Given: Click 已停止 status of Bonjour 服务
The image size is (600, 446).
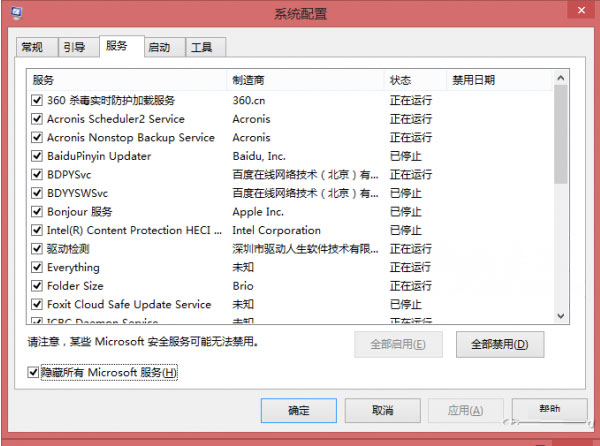Looking at the screenshot, I should point(406,212).
